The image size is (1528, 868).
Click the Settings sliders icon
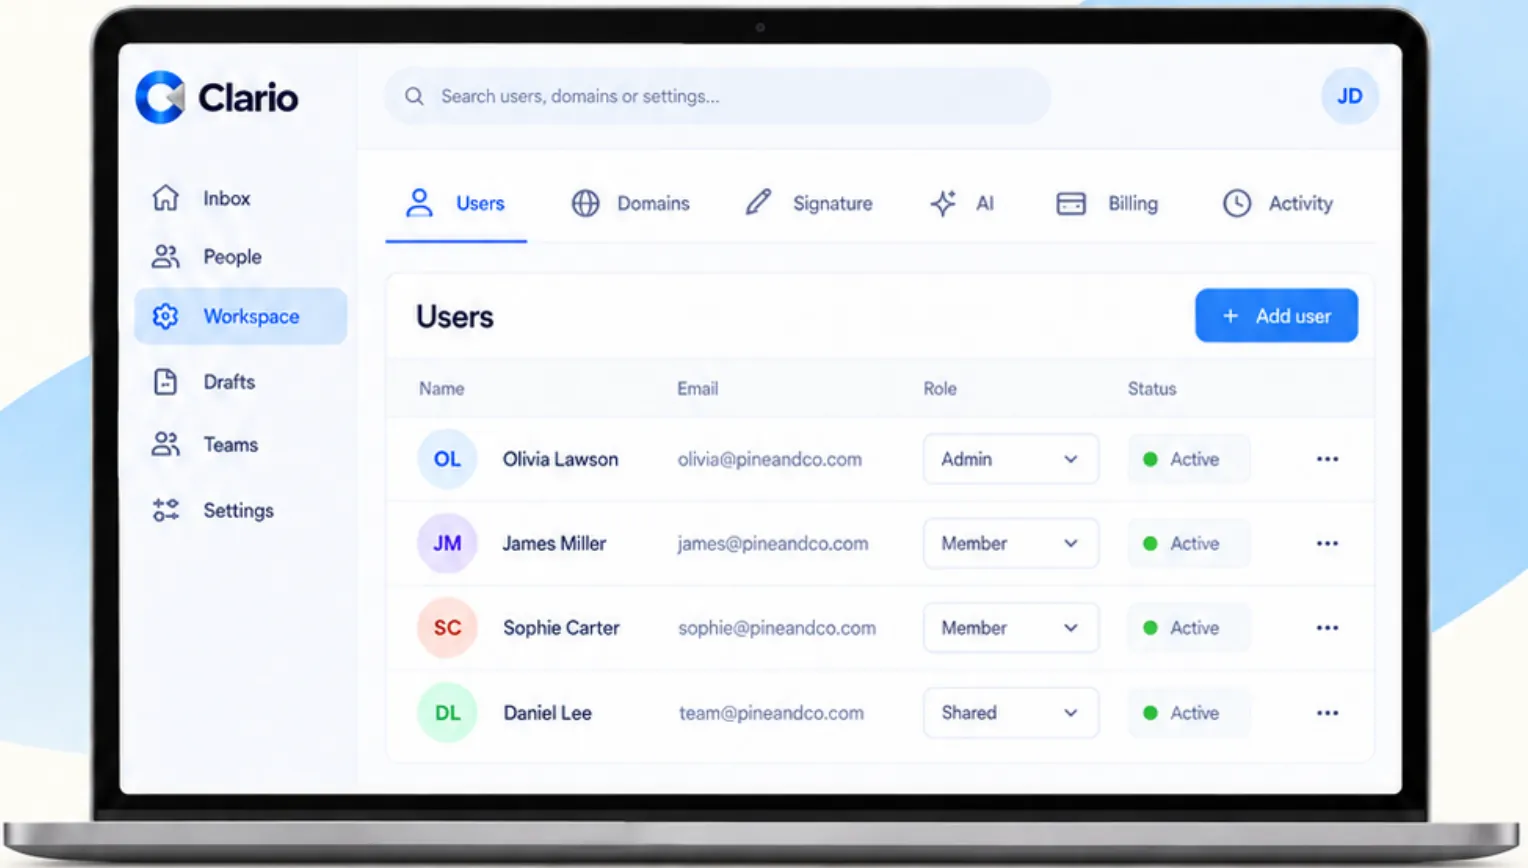click(166, 510)
